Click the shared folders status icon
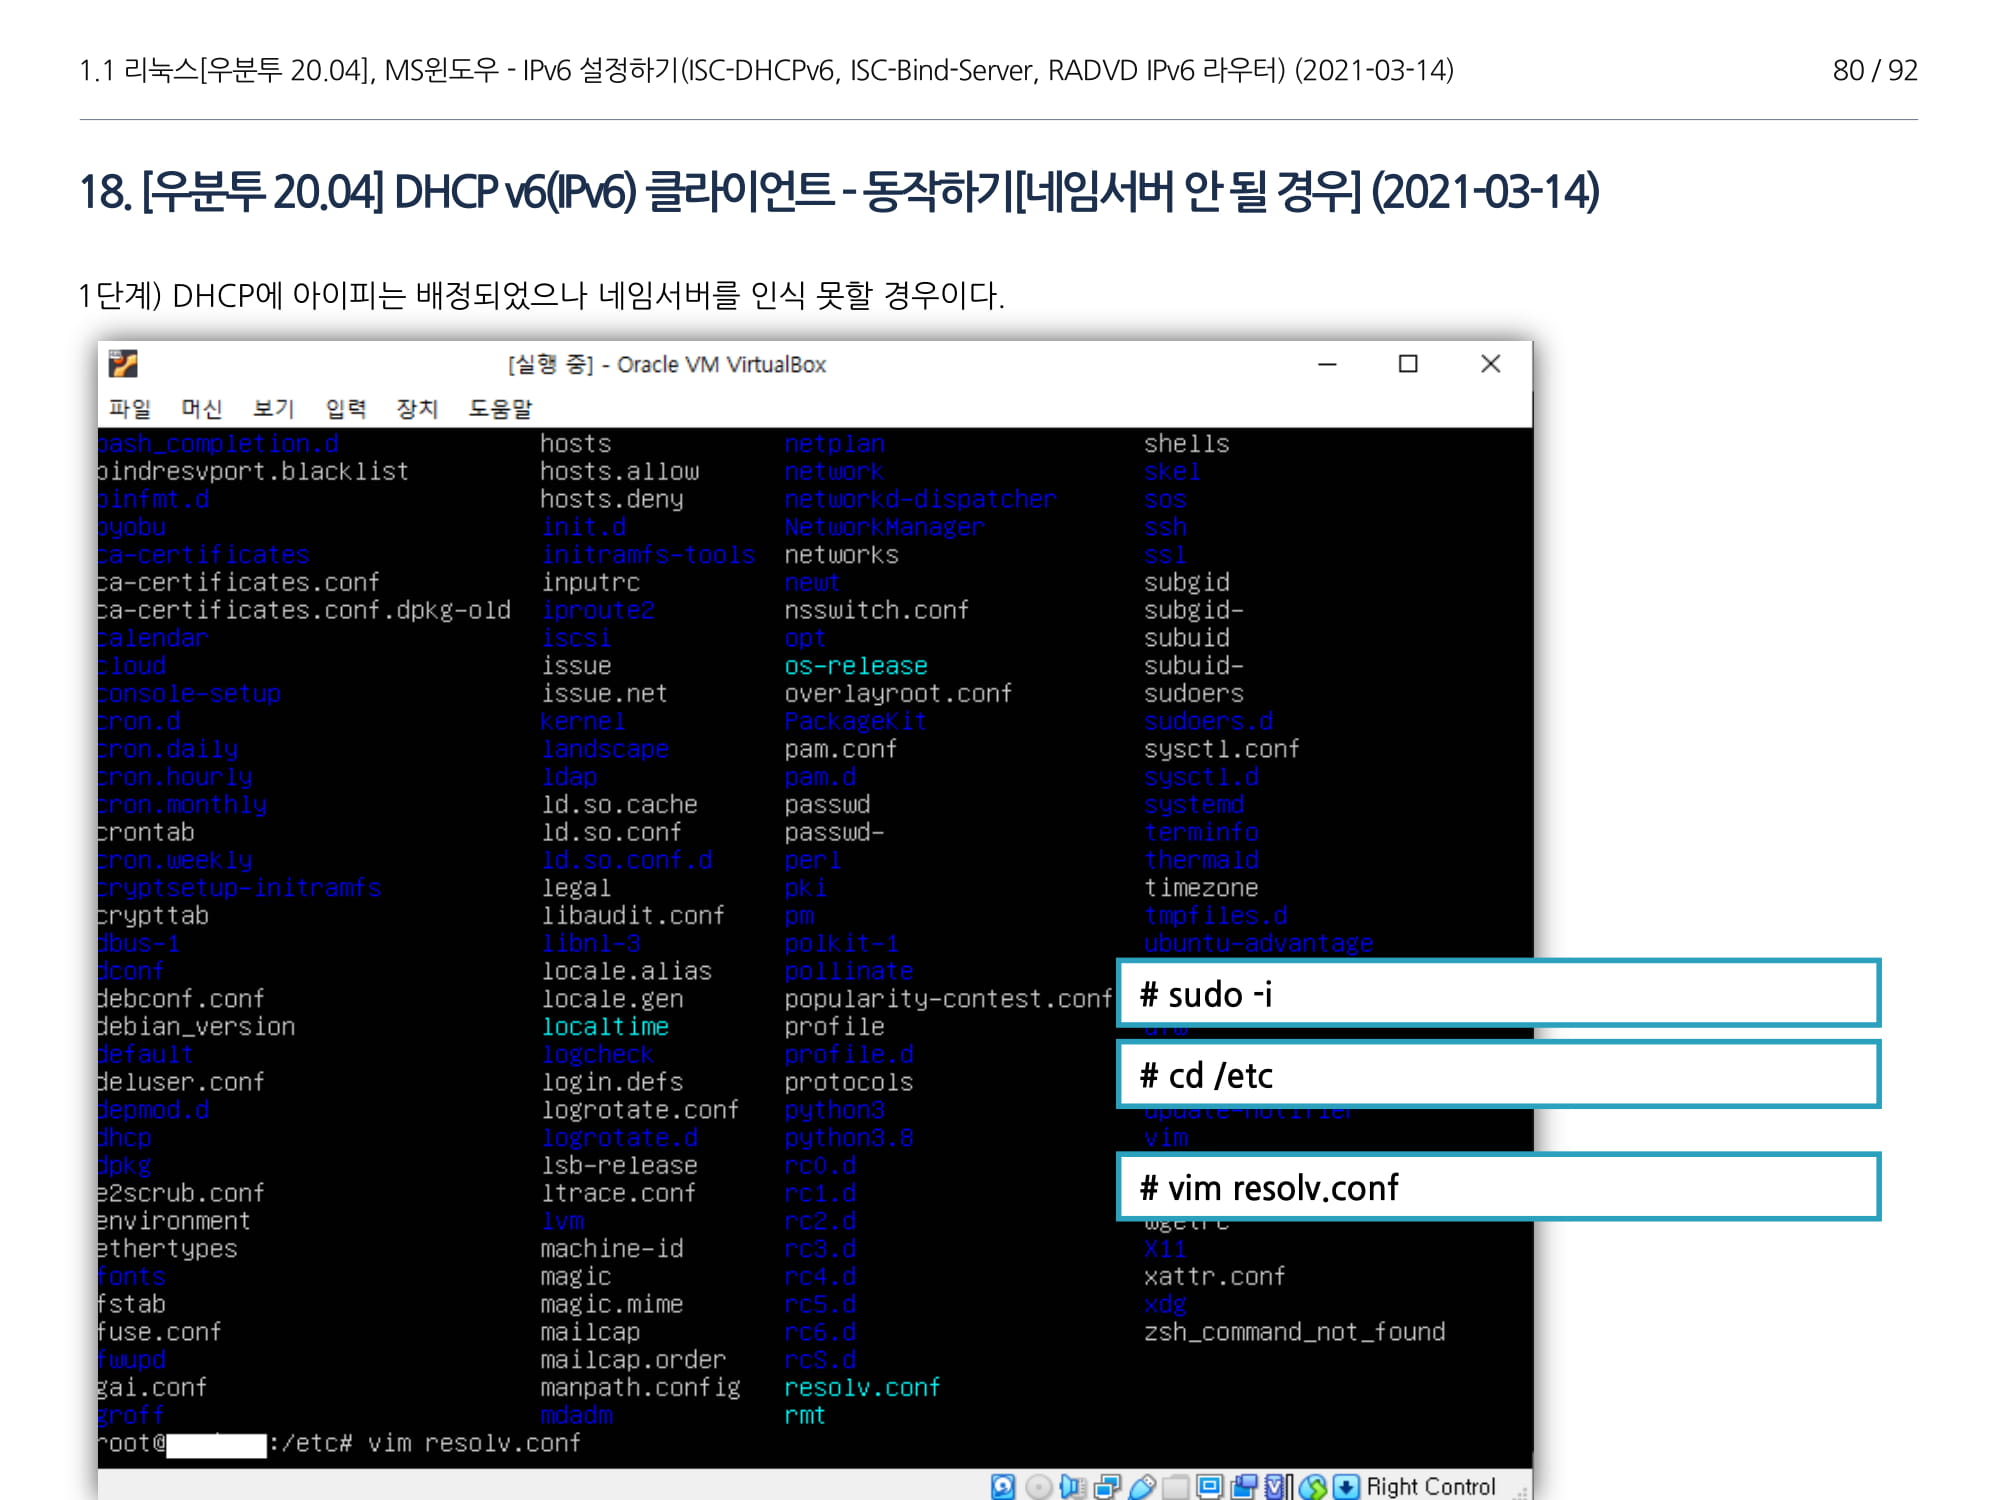 coord(1176,1487)
